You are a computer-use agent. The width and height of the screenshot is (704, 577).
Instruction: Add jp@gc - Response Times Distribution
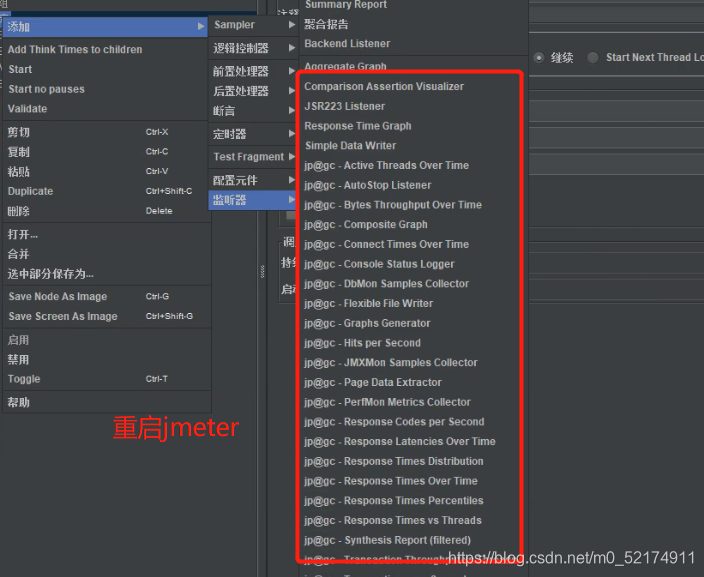(413, 461)
